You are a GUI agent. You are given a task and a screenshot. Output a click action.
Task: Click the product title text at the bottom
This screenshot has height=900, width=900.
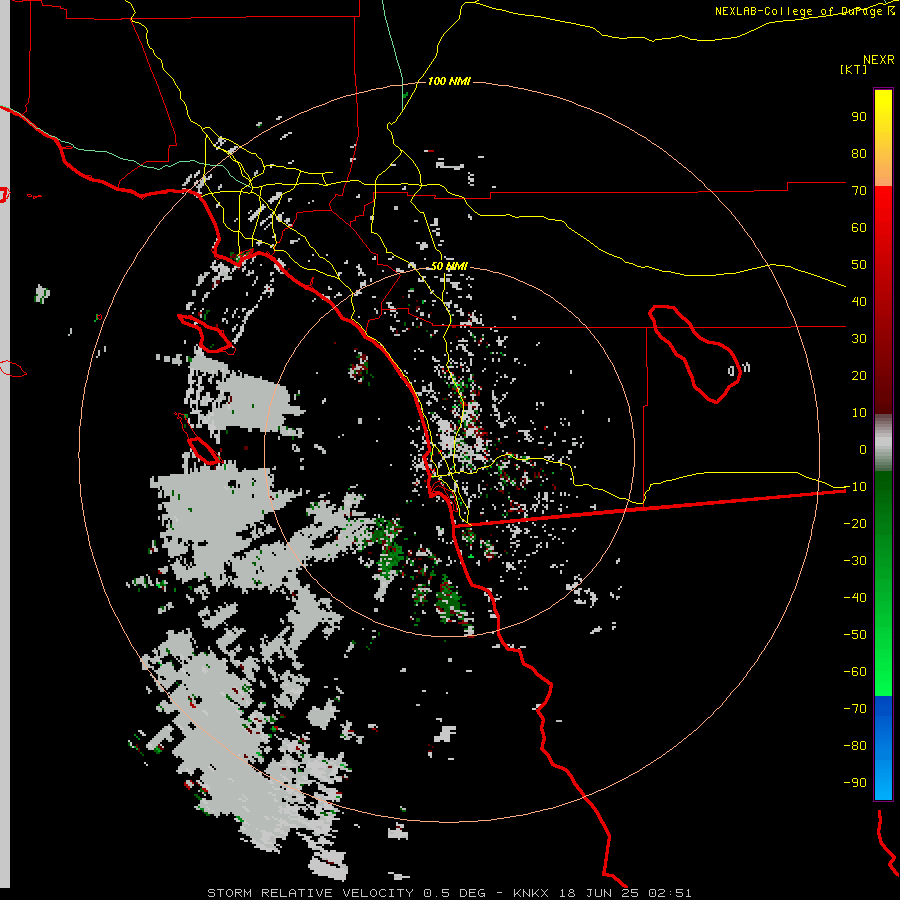[x=449, y=893]
